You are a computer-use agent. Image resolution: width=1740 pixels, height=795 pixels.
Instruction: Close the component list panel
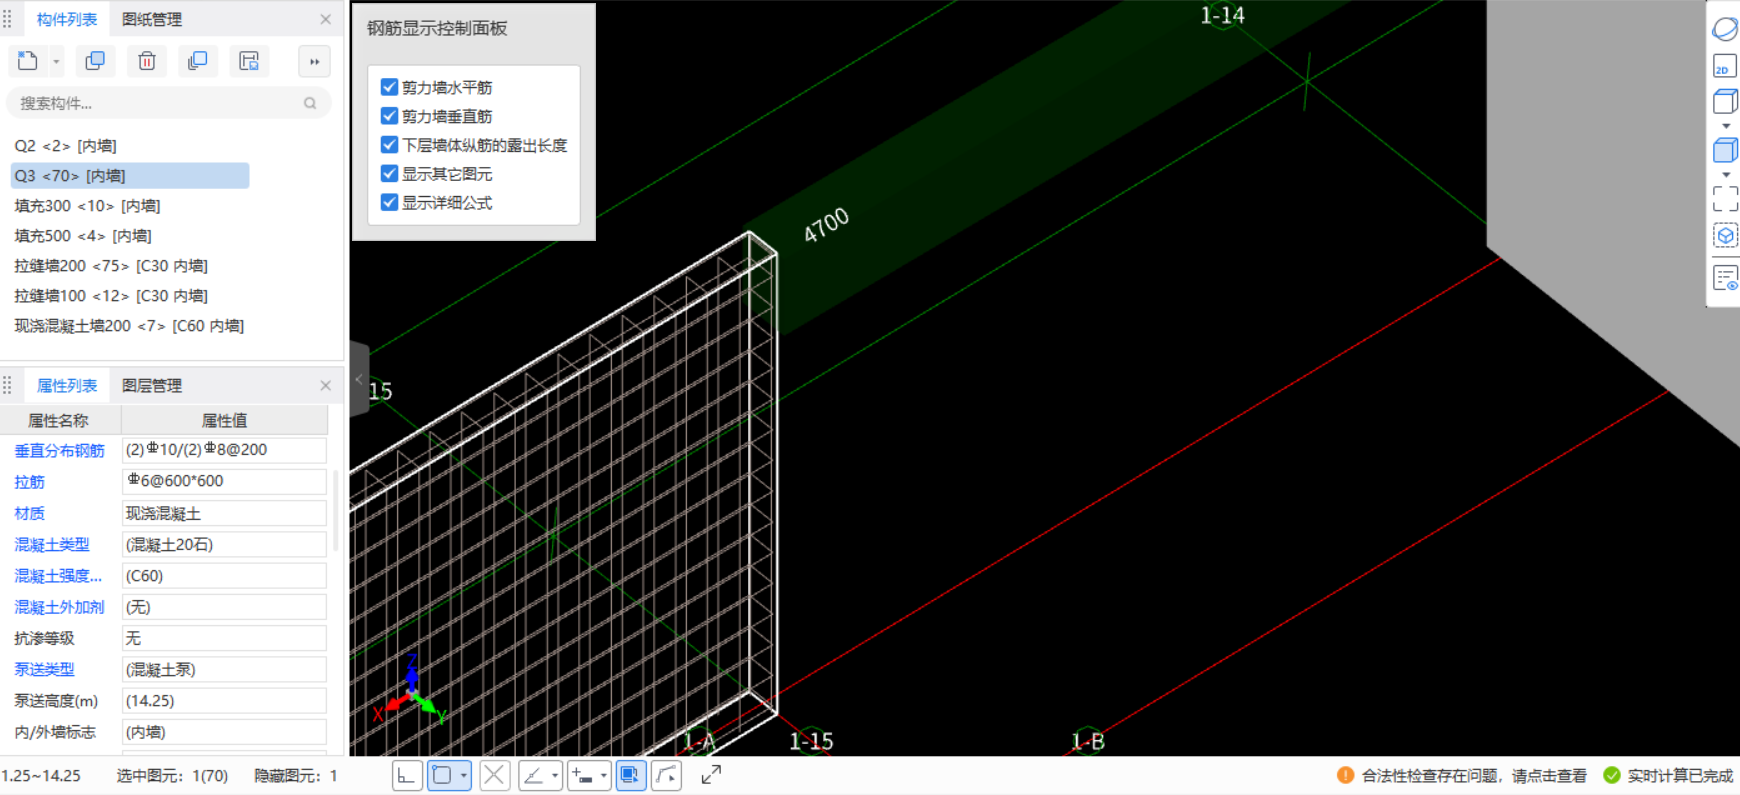325,19
